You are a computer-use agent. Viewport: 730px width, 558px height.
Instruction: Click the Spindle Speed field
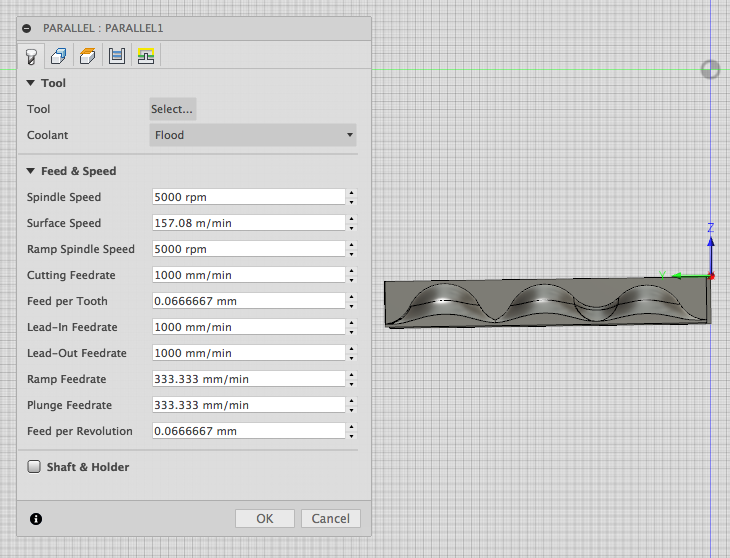pyautogui.click(x=249, y=197)
